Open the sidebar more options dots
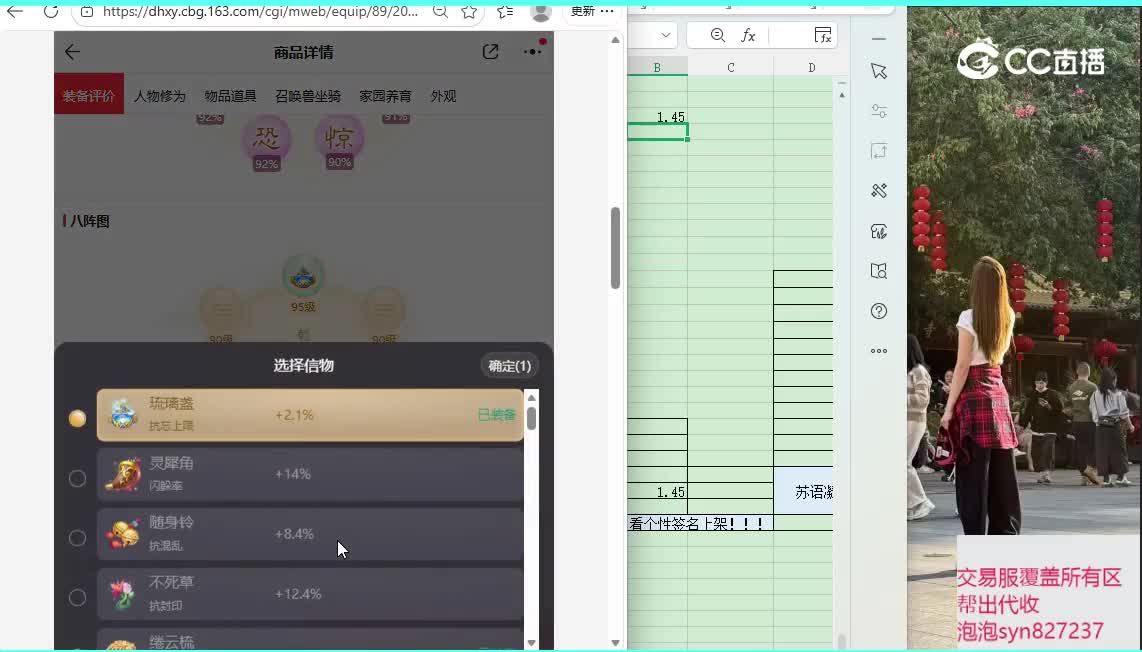1142x652 pixels. 879,350
